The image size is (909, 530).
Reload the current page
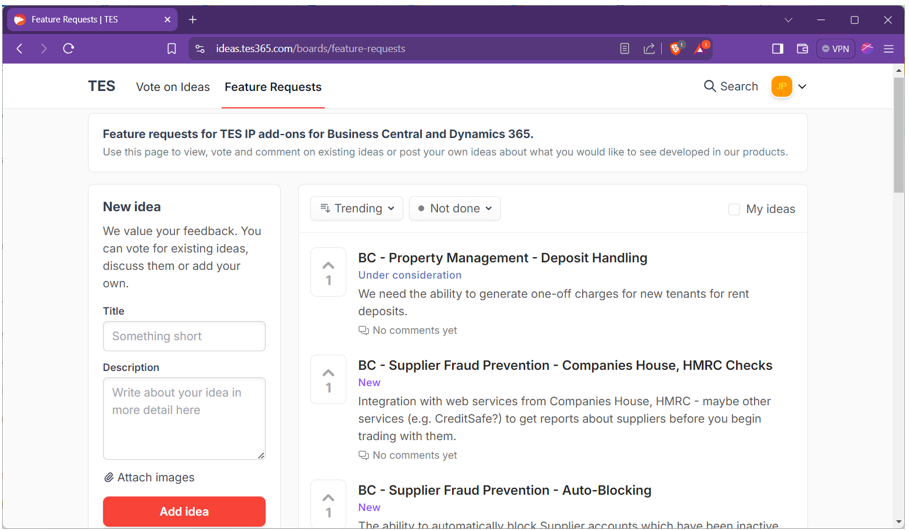(69, 48)
